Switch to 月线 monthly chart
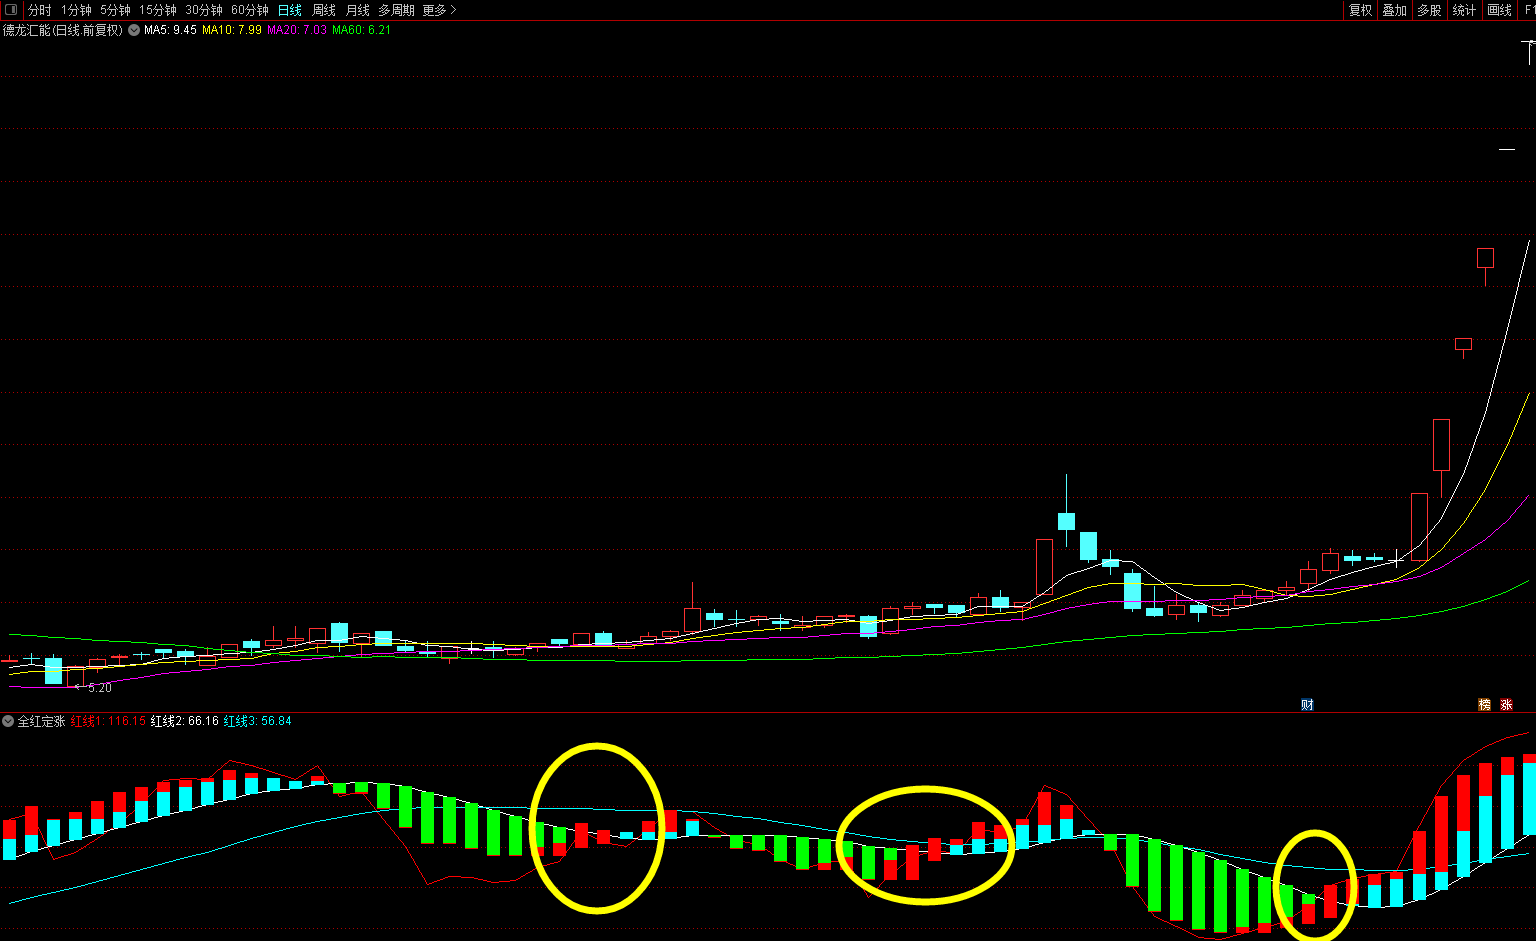This screenshot has height=941, width=1536. (358, 10)
